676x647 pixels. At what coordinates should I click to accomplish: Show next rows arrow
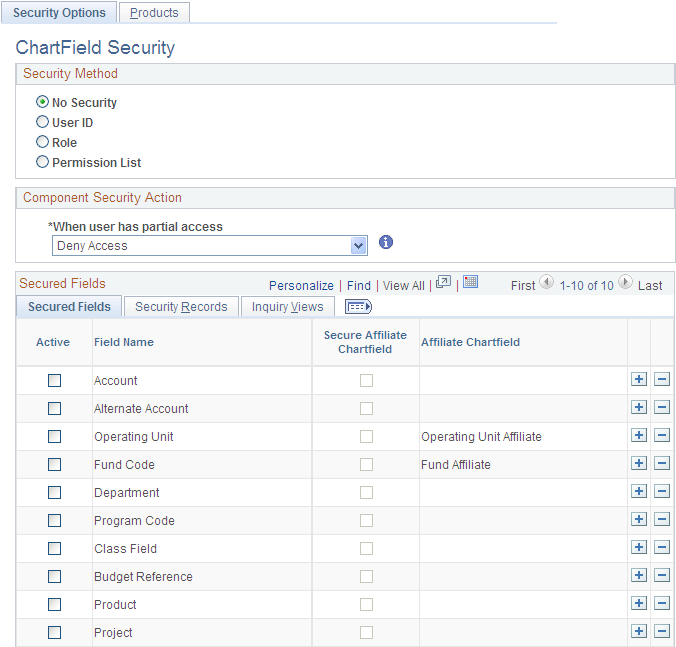625,282
